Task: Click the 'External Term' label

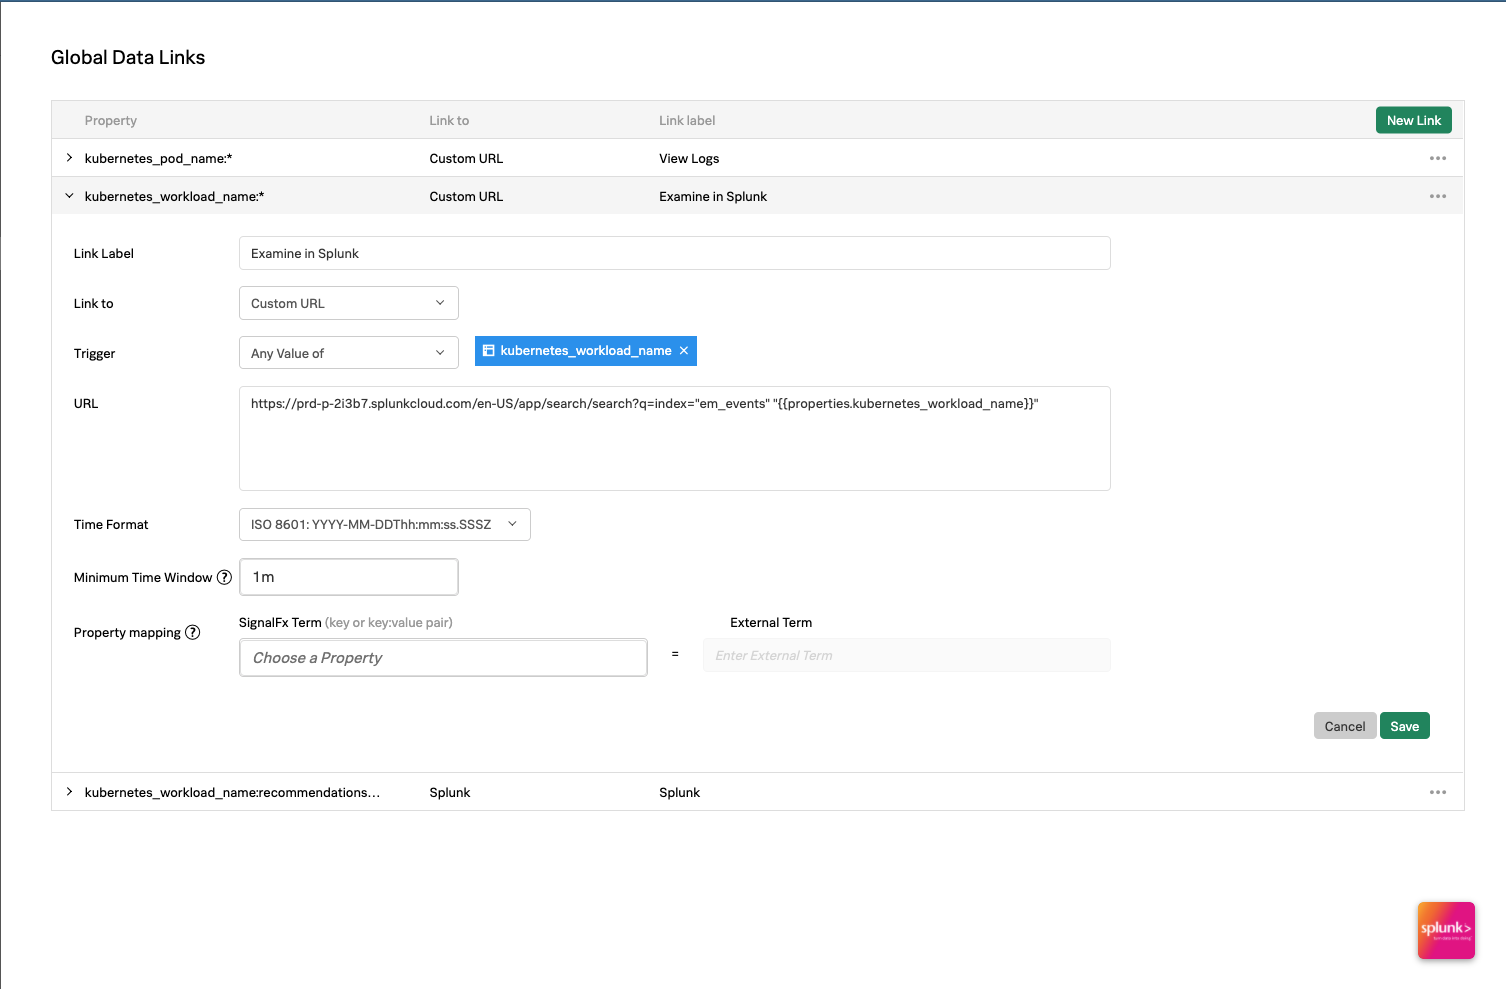Action: (x=771, y=622)
